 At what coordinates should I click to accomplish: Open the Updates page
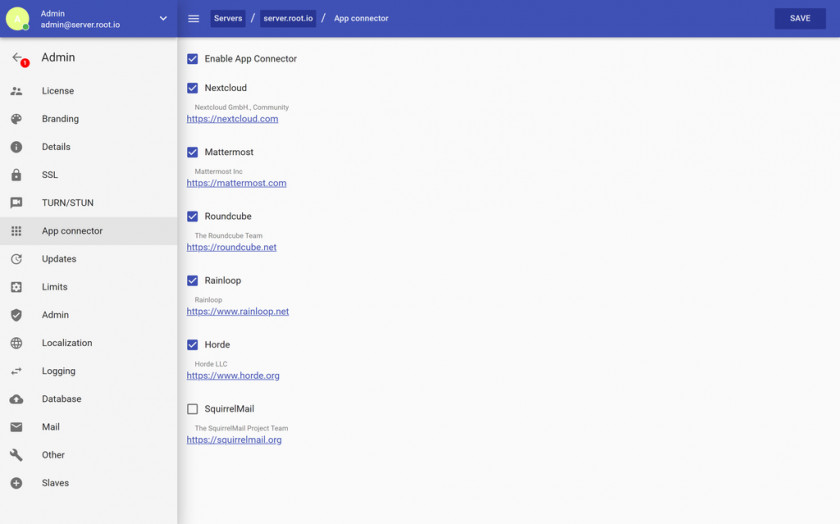pos(88,259)
